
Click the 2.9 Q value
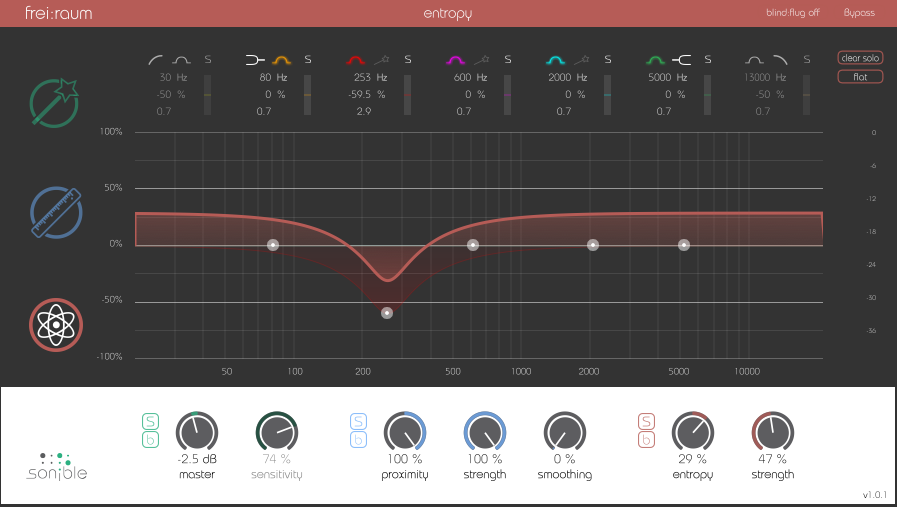point(364,111)
